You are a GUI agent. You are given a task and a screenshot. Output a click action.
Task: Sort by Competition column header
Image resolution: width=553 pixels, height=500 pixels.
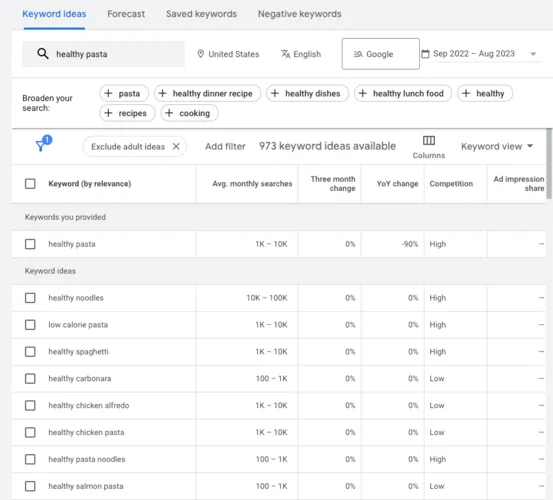pos(451,184)
